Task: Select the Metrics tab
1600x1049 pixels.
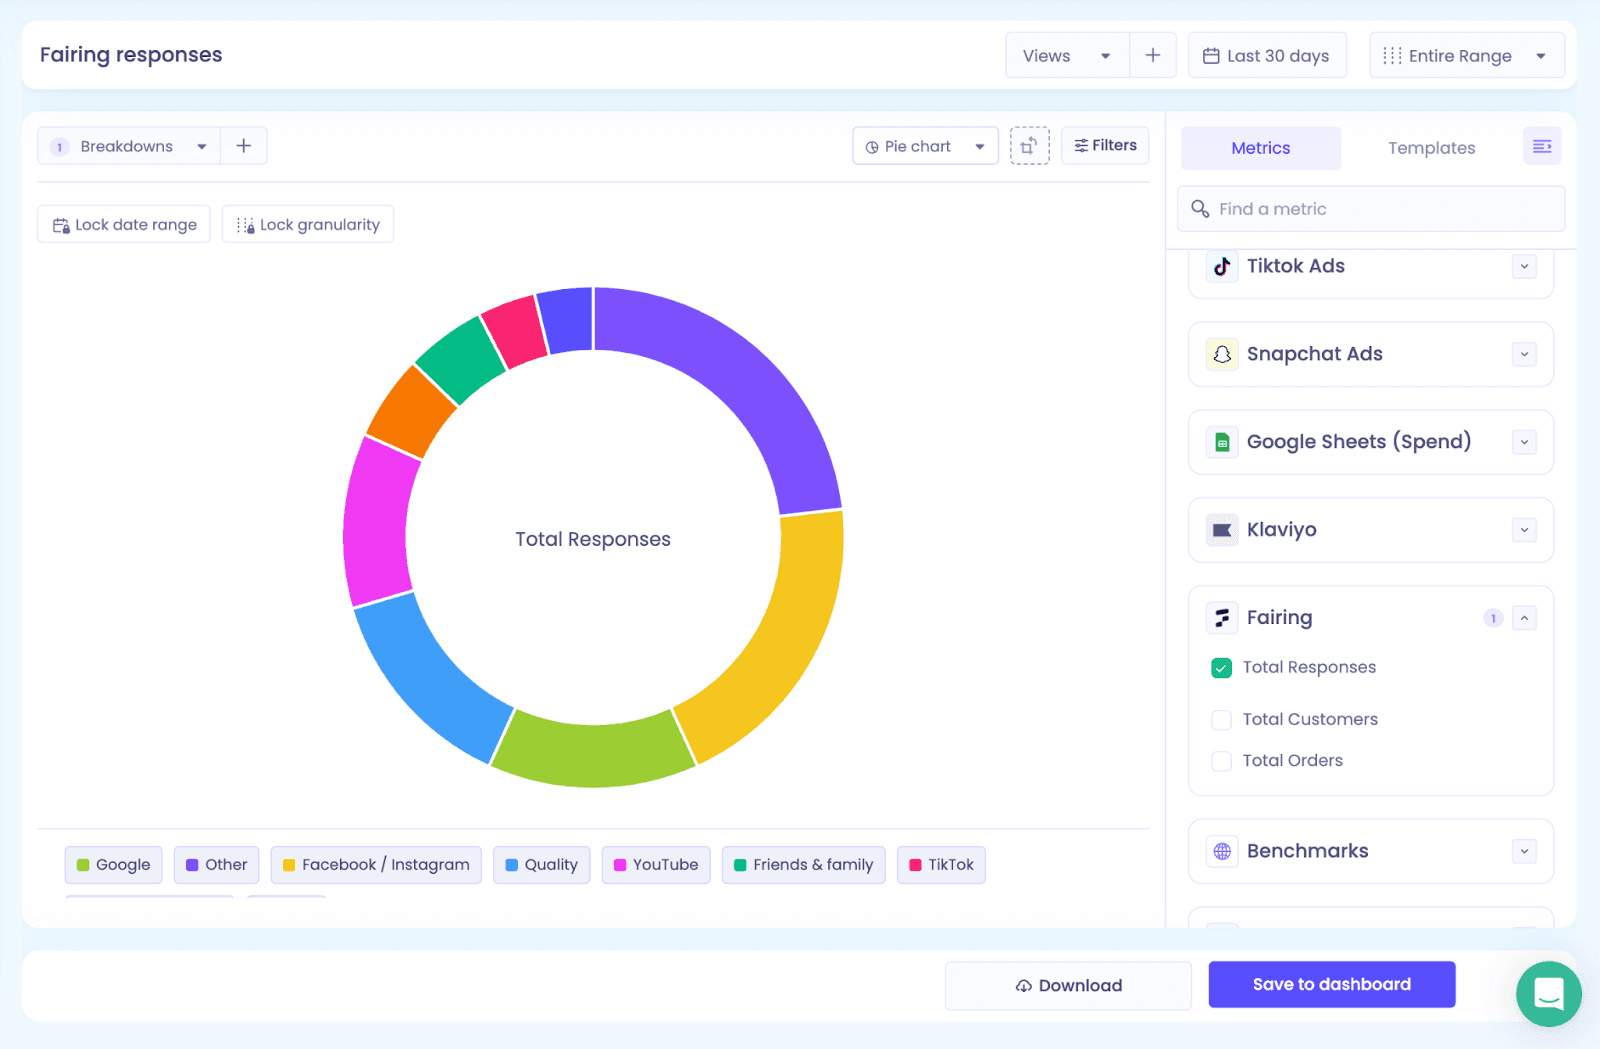Action: (1261, 148)
